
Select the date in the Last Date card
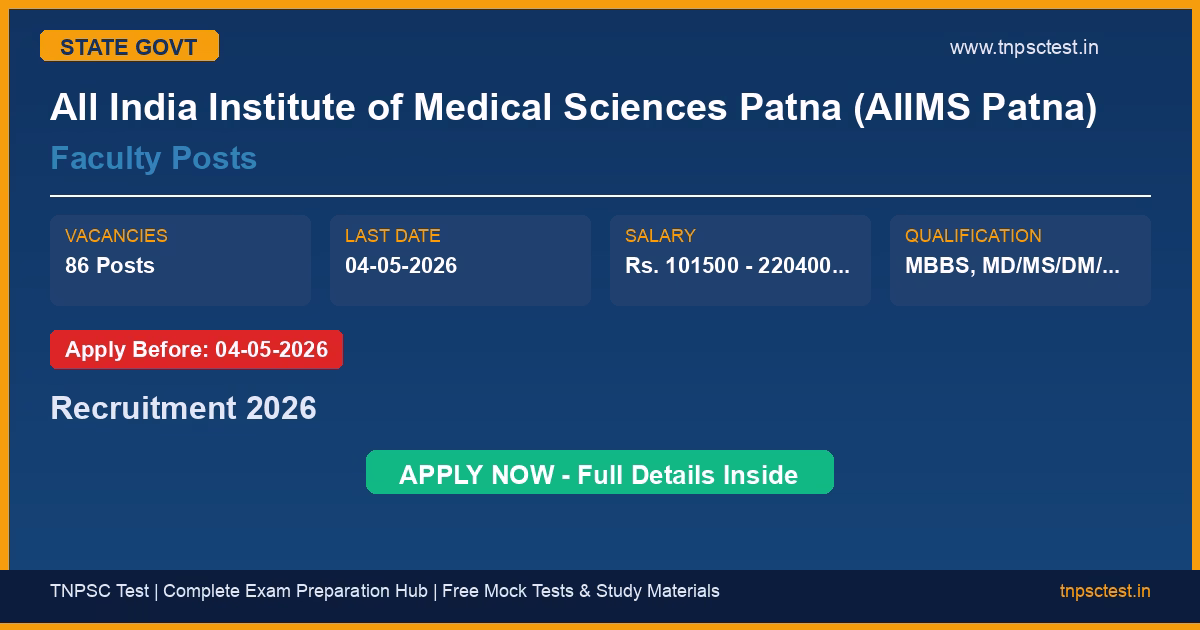[401, 266]
